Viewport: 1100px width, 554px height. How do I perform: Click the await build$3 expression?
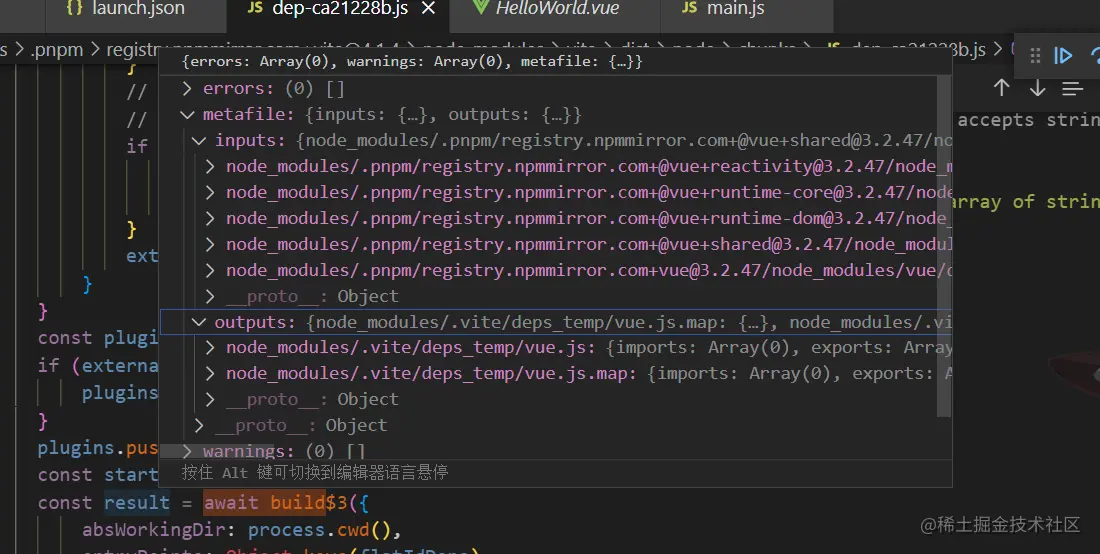(276, 502)
